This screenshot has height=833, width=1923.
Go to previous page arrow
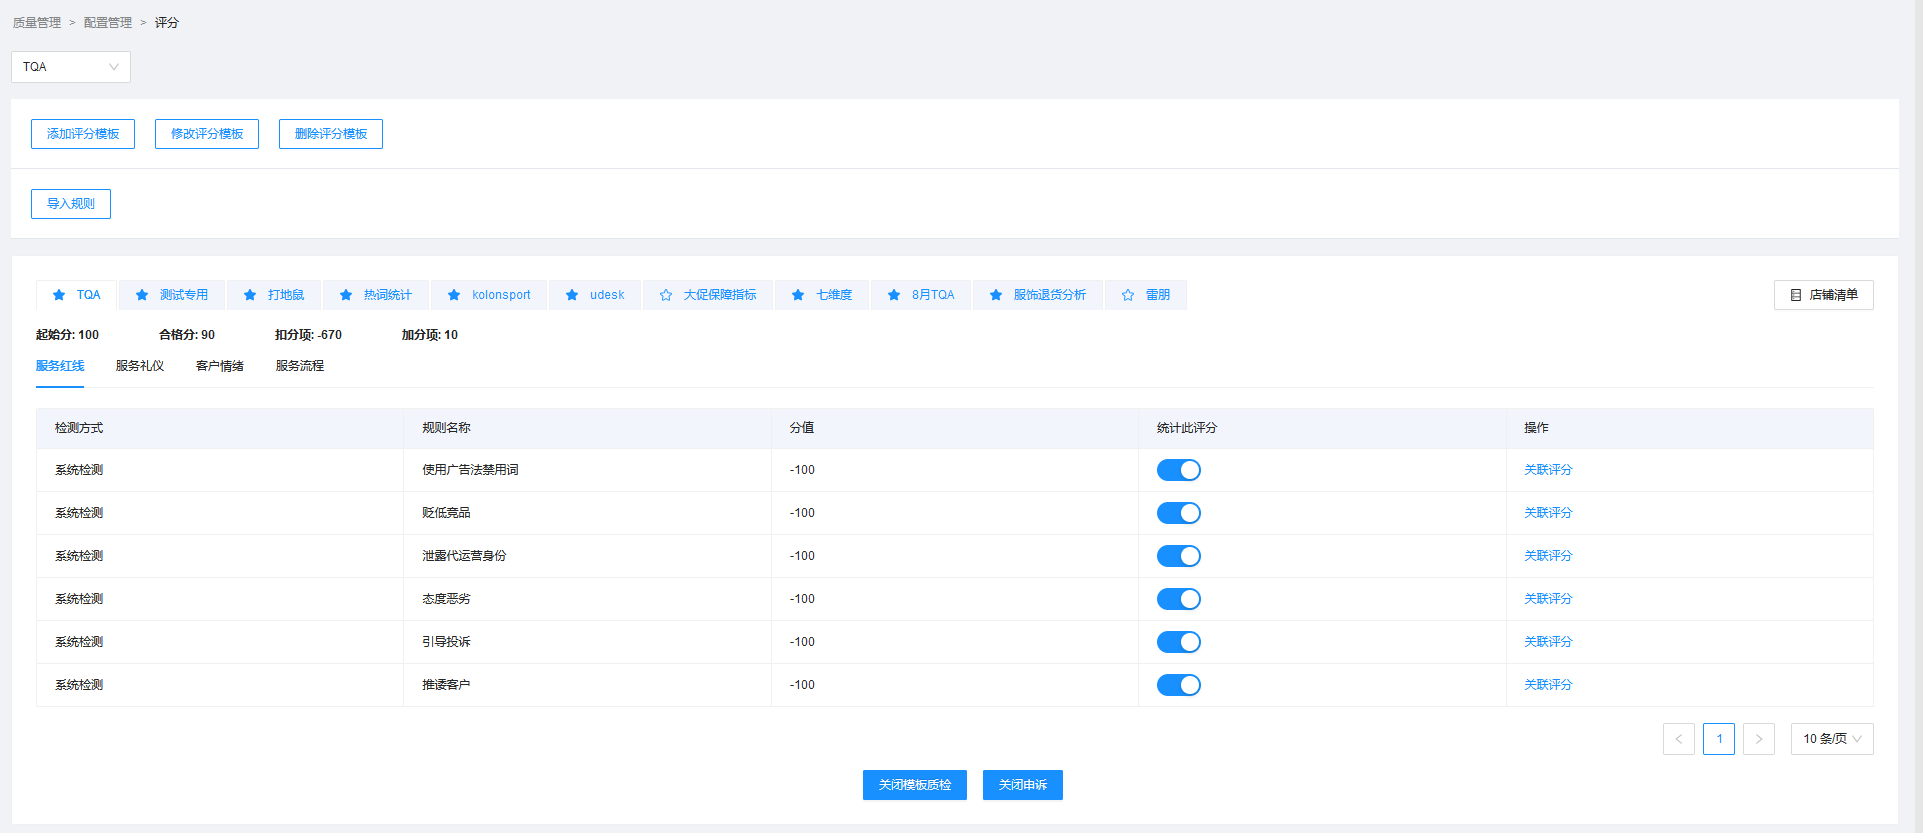point(1679,739)
